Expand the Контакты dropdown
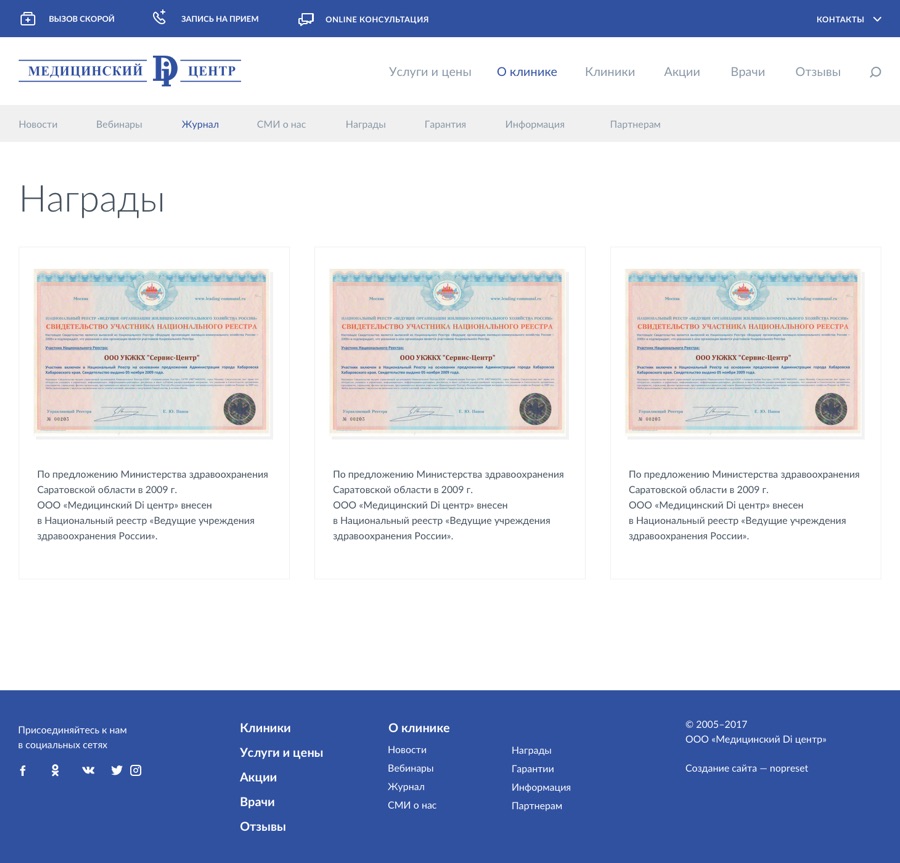This screenshot has height=863, width=900. pos(848,19)
